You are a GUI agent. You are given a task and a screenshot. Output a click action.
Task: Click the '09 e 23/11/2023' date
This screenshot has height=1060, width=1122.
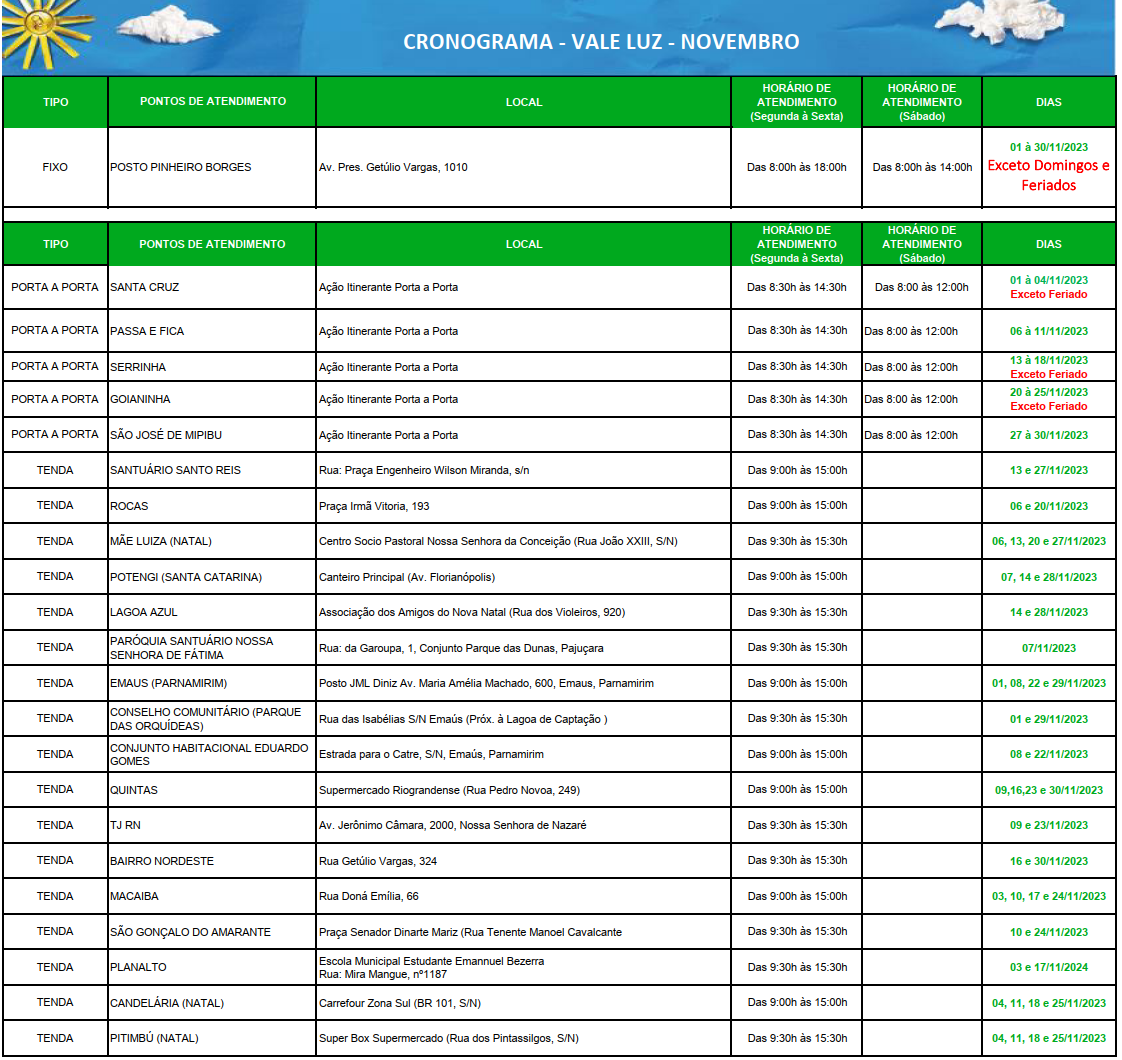coord(1048,825)
